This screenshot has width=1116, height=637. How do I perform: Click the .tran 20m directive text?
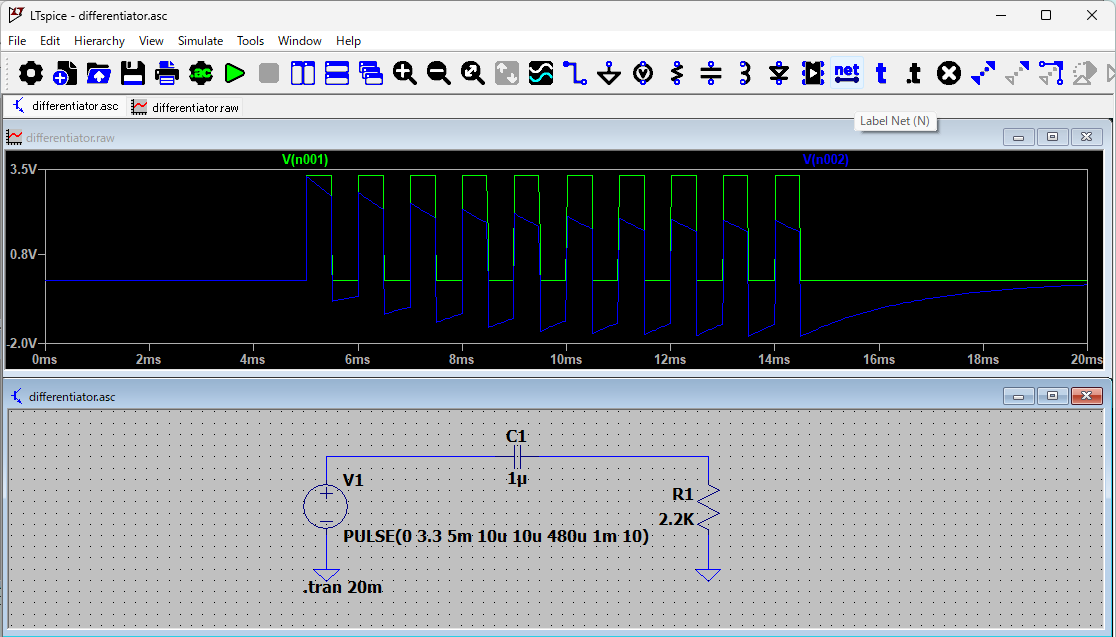(342, 587)
